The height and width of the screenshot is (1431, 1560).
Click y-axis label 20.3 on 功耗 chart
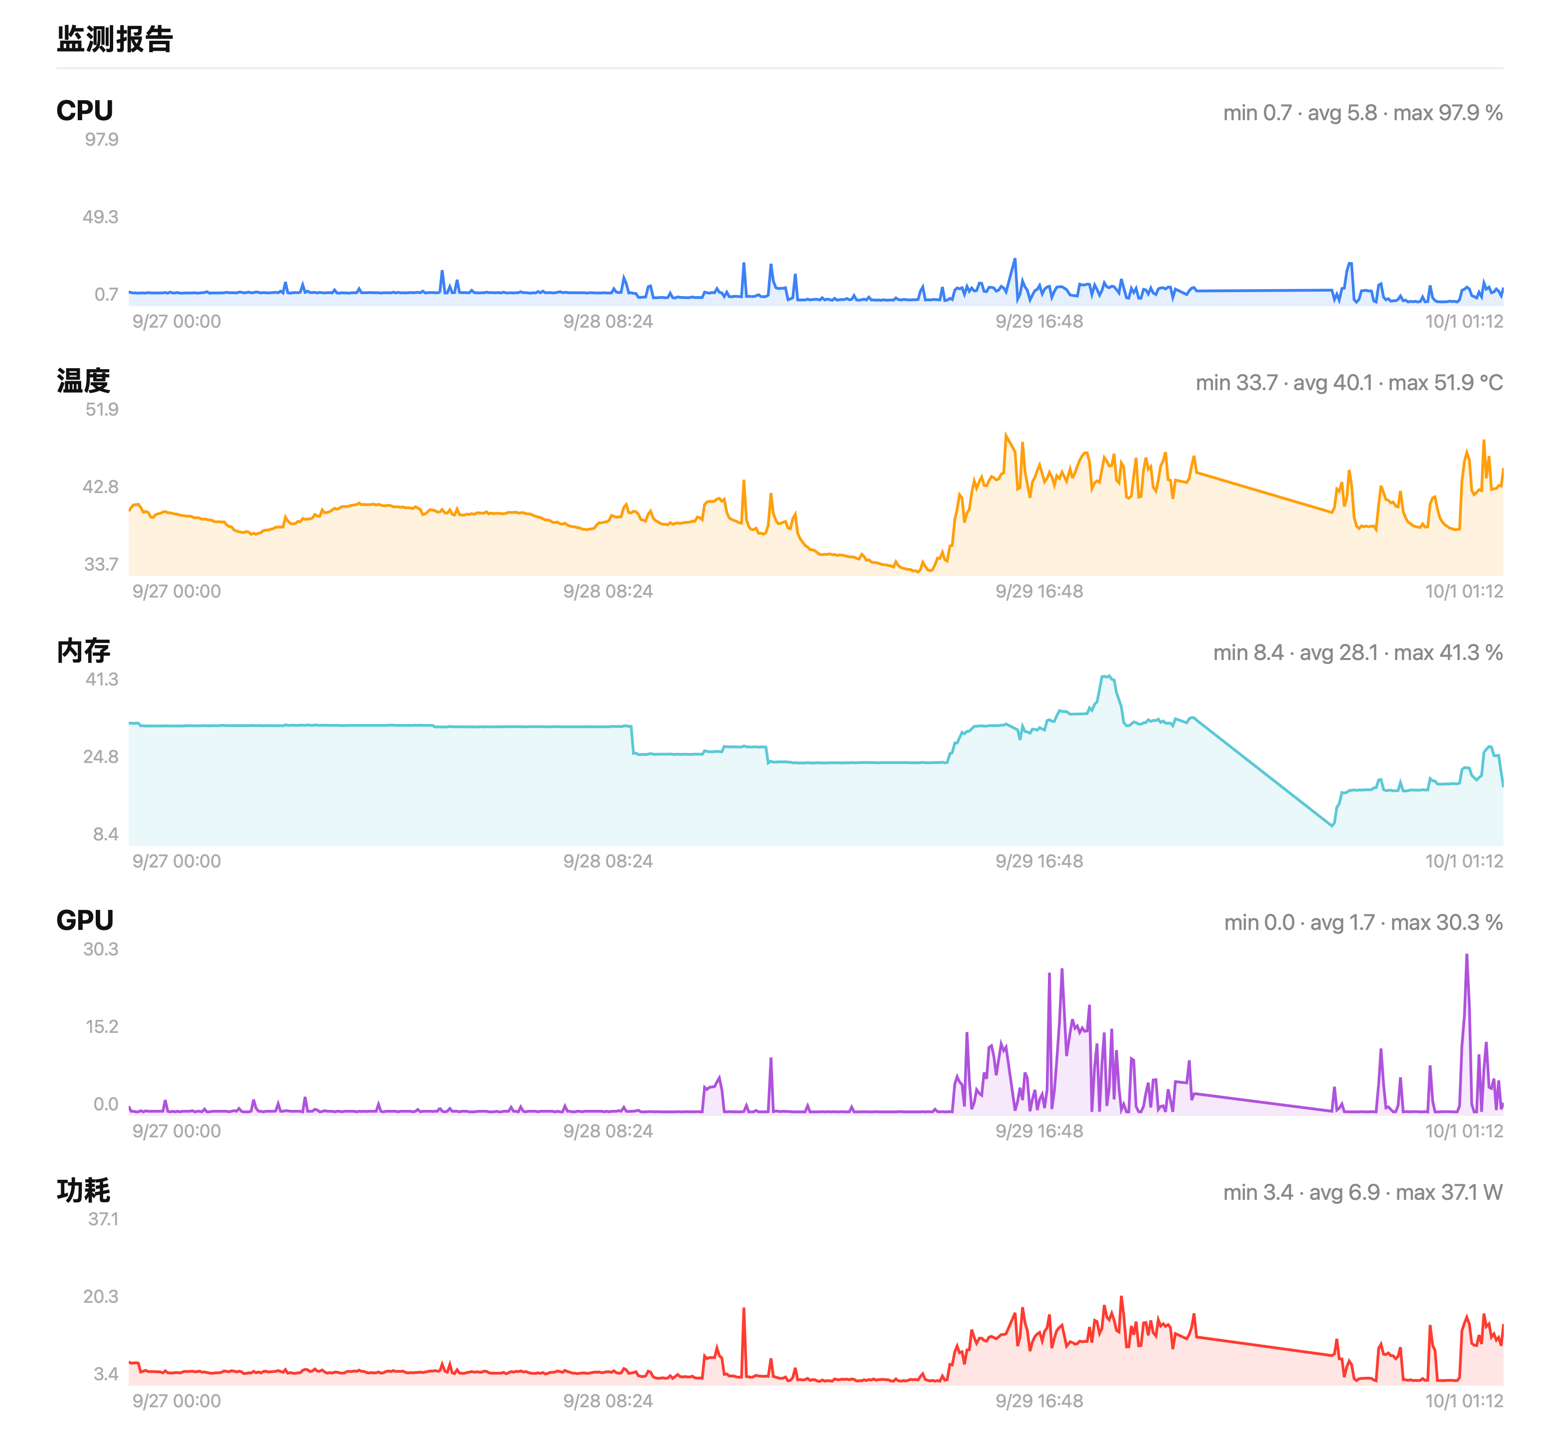pyautogui.click(x=101, y=1297)
